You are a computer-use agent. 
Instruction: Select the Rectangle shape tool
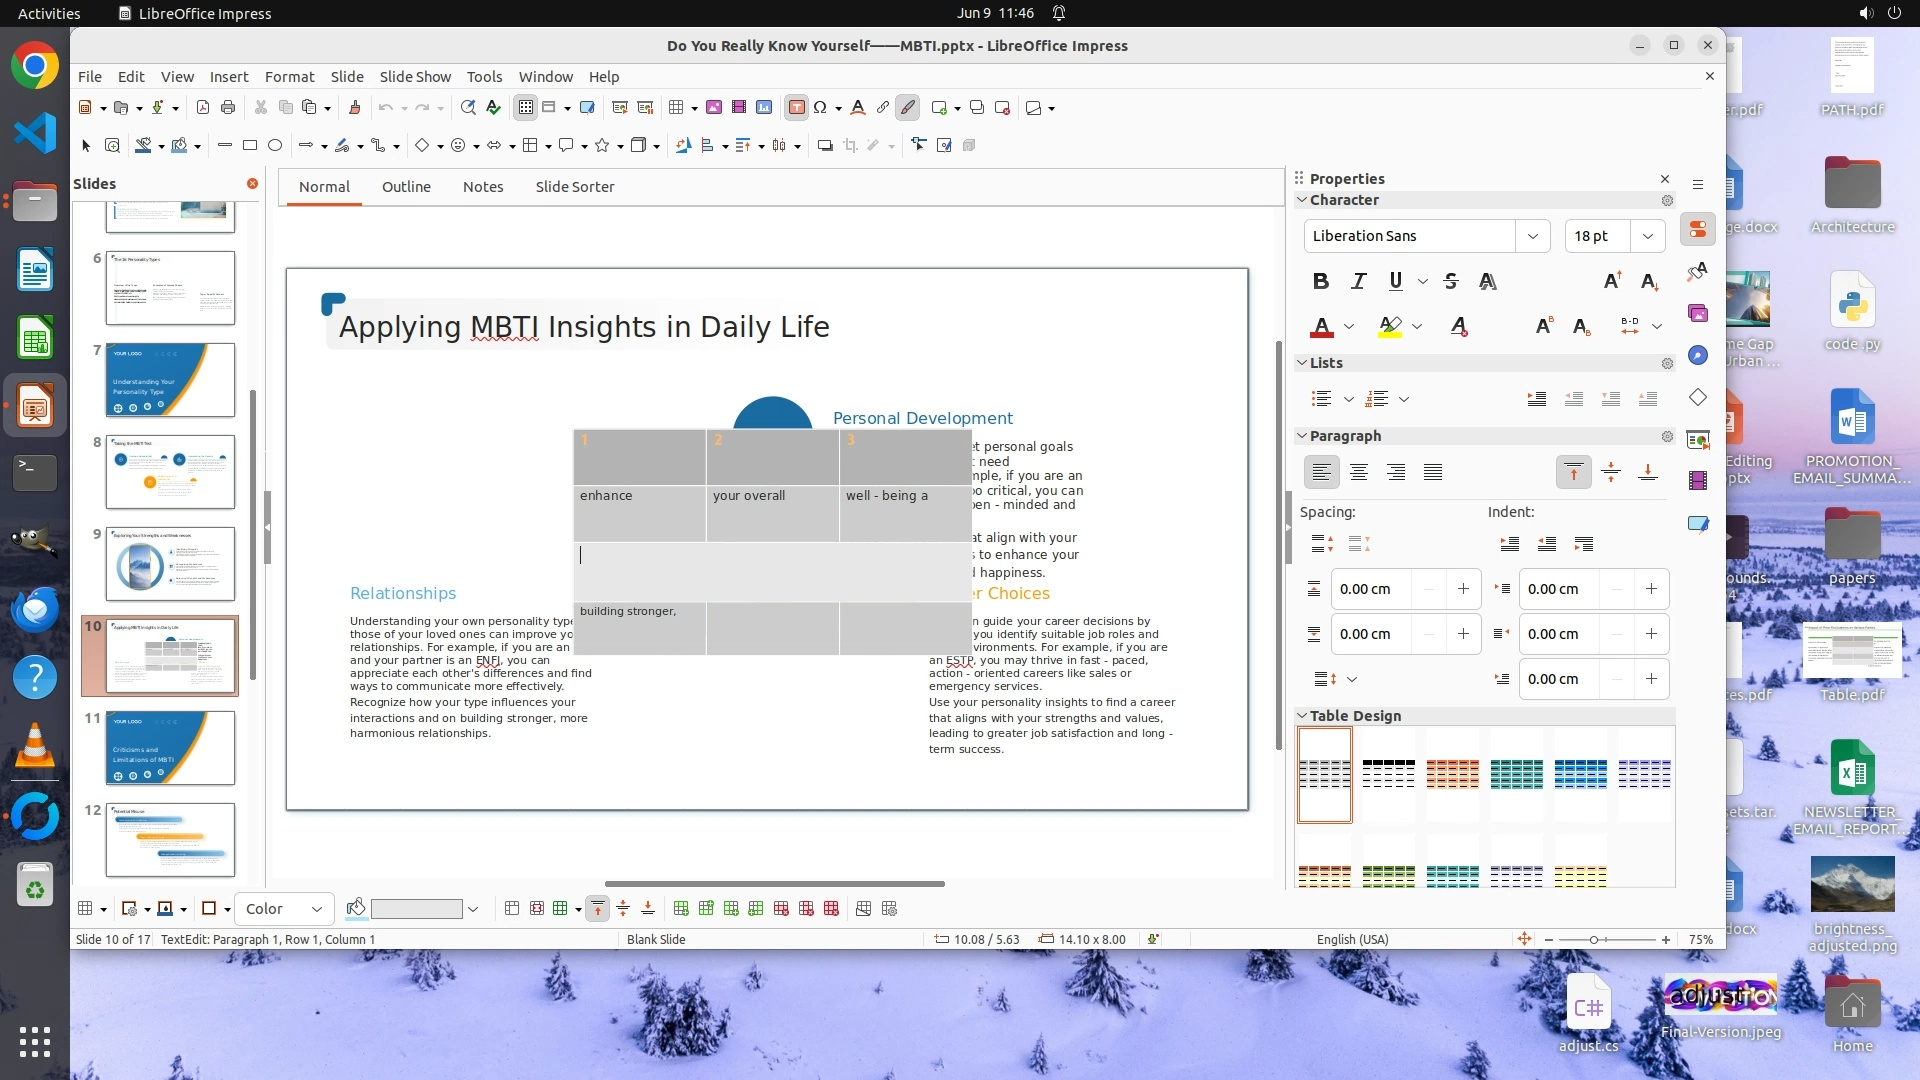pyautogui.click(x=250, y=146)
